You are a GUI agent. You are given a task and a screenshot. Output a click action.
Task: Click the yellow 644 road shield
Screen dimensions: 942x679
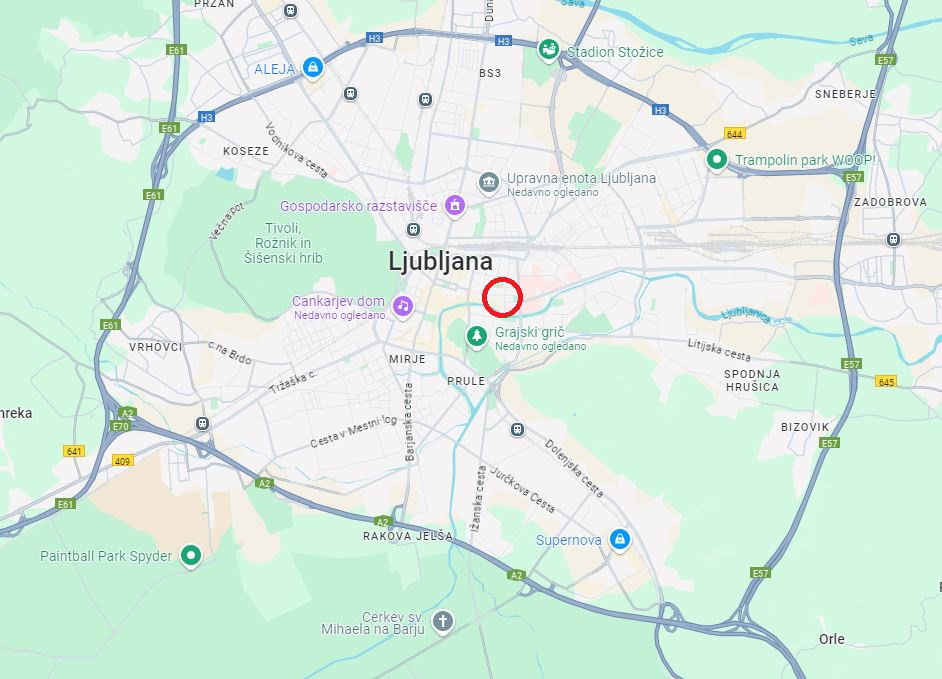pyautogui.click(x=735, y=134)
